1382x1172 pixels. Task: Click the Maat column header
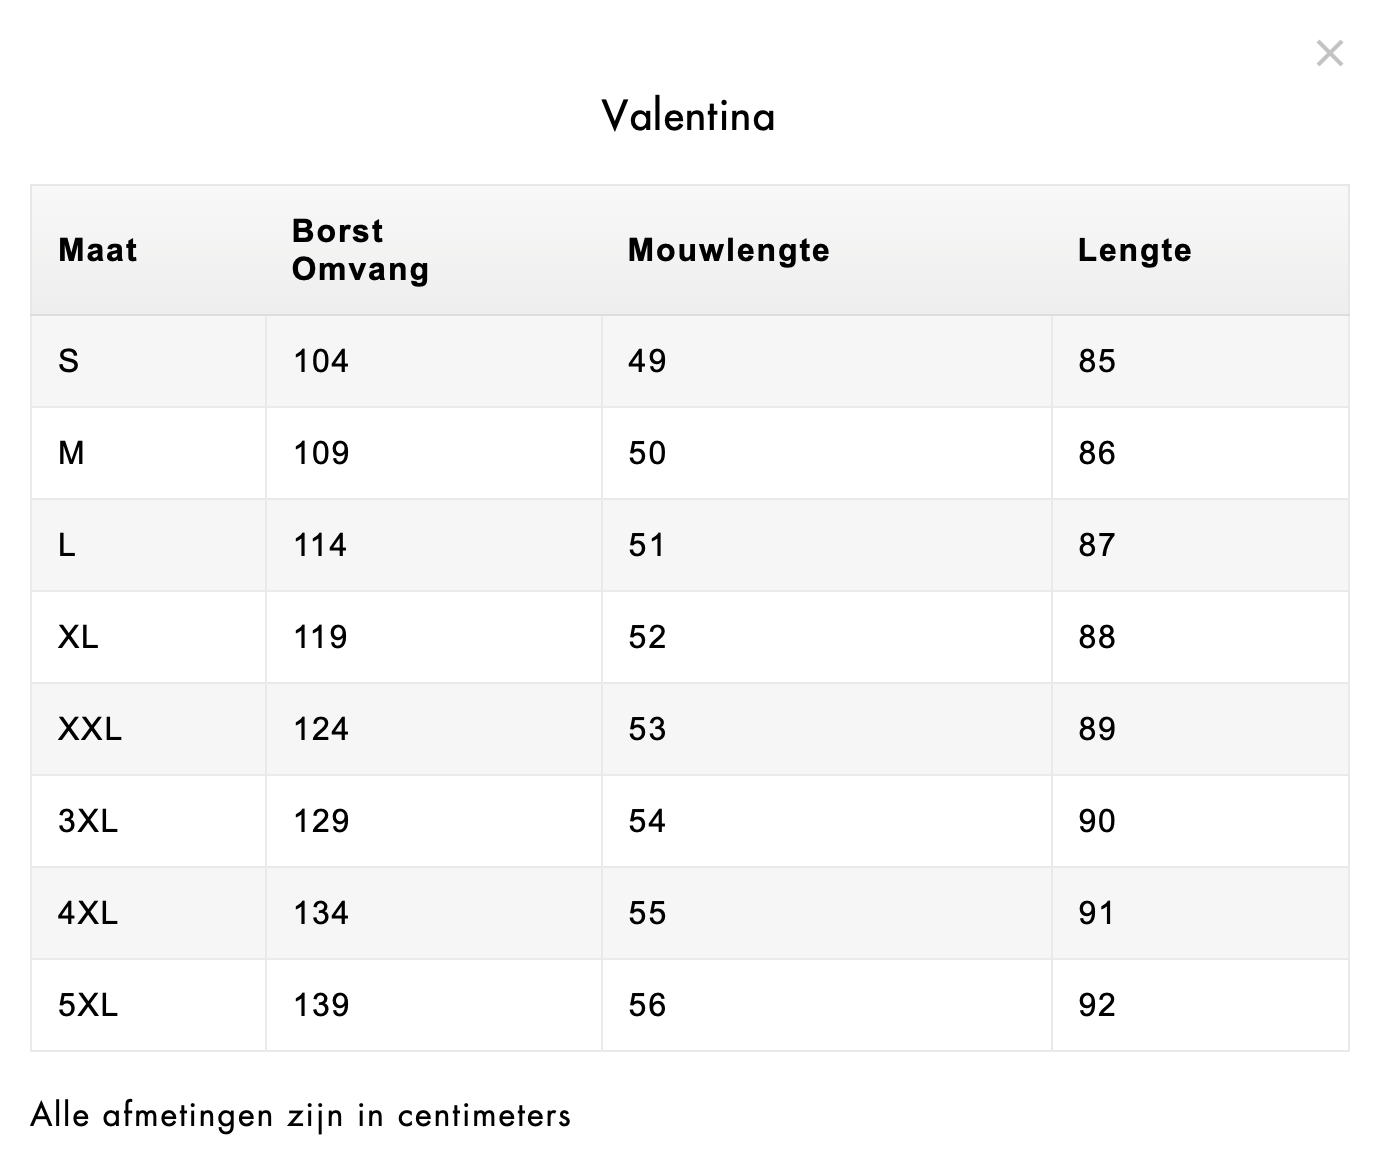coord(98,250)
